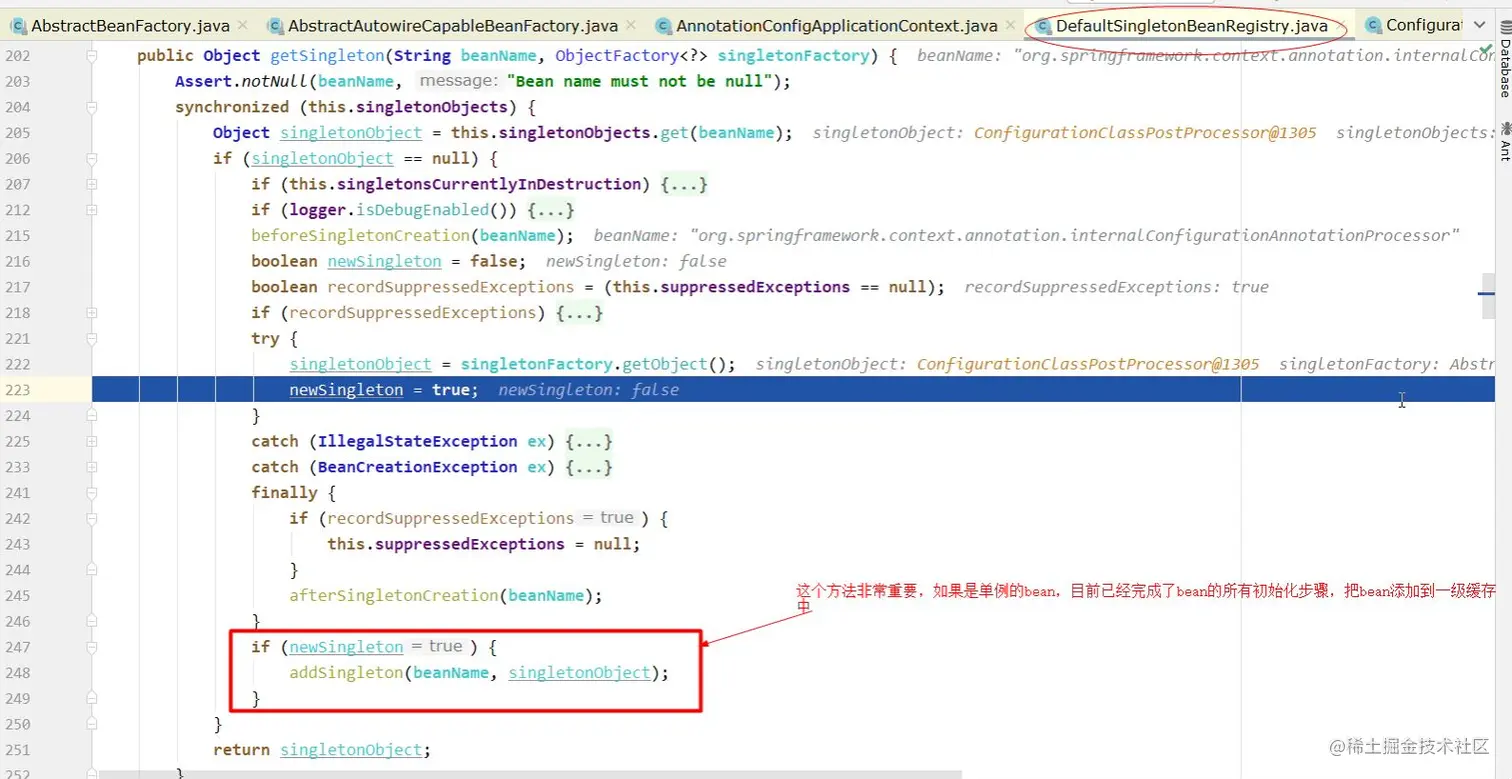Expand the {...} after catch IllegalStateException
The image size is (1512, 779).
[589, 442]
